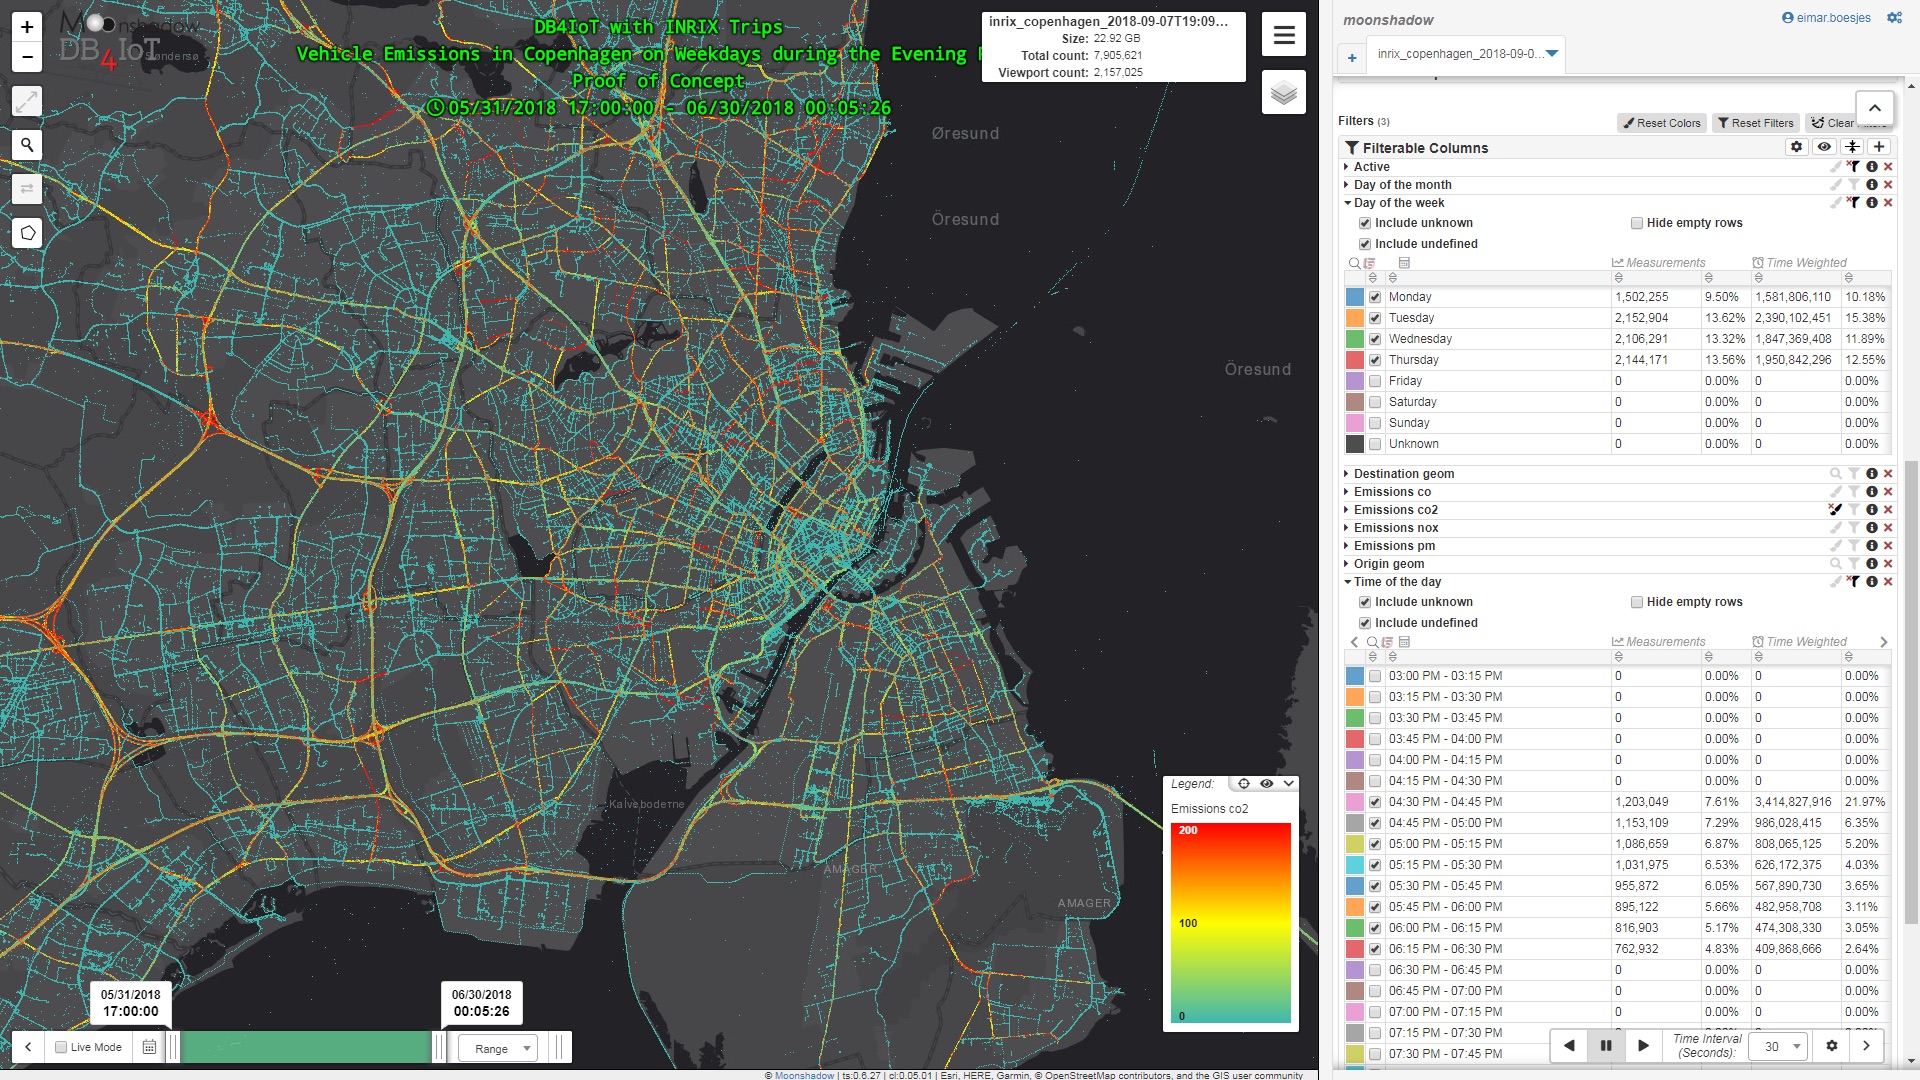Click the green timeline range bar

(305, 1047)
